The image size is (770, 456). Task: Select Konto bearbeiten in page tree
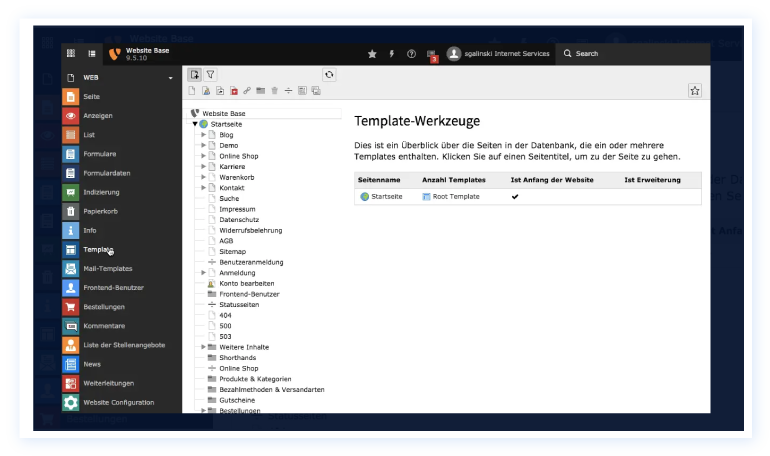[x=247, y=283]
